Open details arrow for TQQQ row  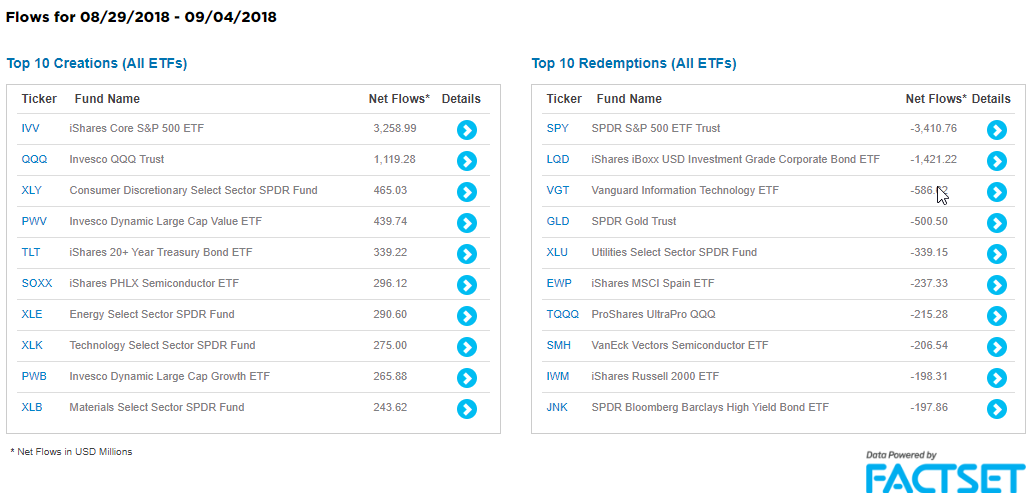coord(997,316)
